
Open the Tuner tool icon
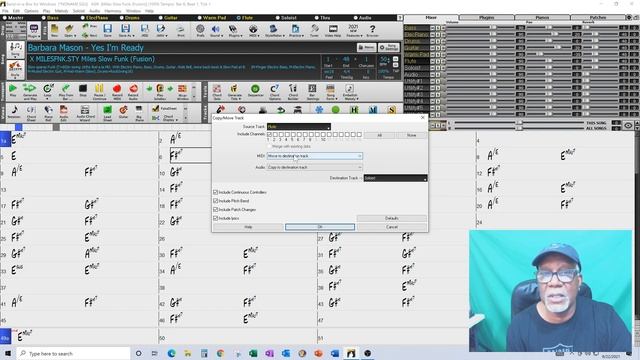point(314,31)
